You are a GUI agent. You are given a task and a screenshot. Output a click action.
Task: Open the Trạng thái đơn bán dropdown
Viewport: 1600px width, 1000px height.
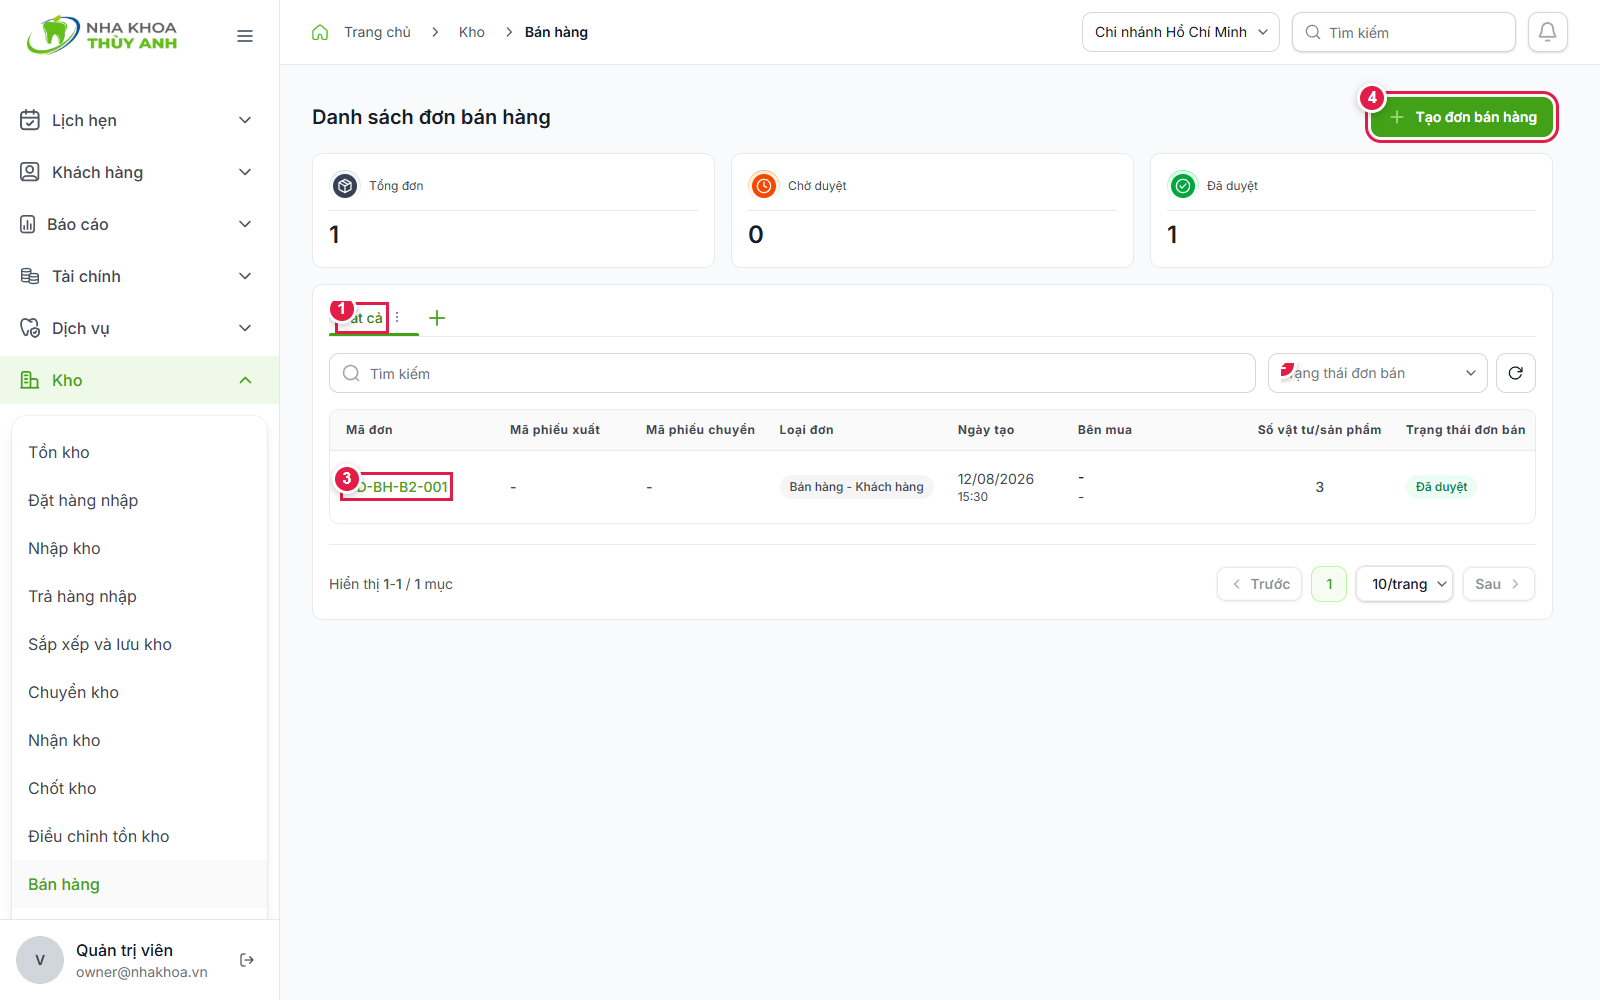[1378, 373]
